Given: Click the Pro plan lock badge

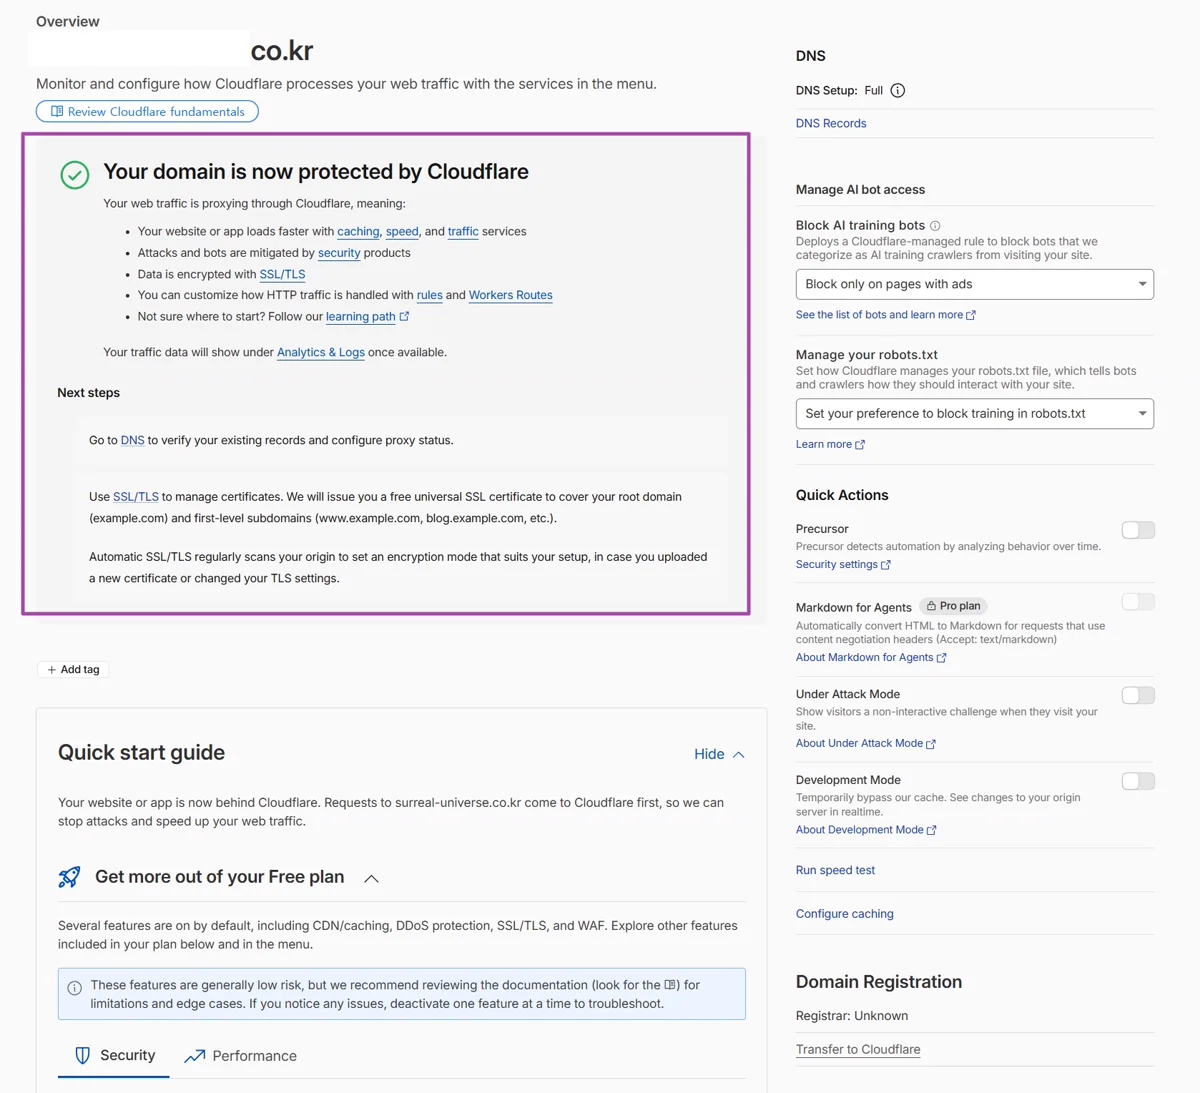Looking at the screenshot, I should [x=953, y=606].
